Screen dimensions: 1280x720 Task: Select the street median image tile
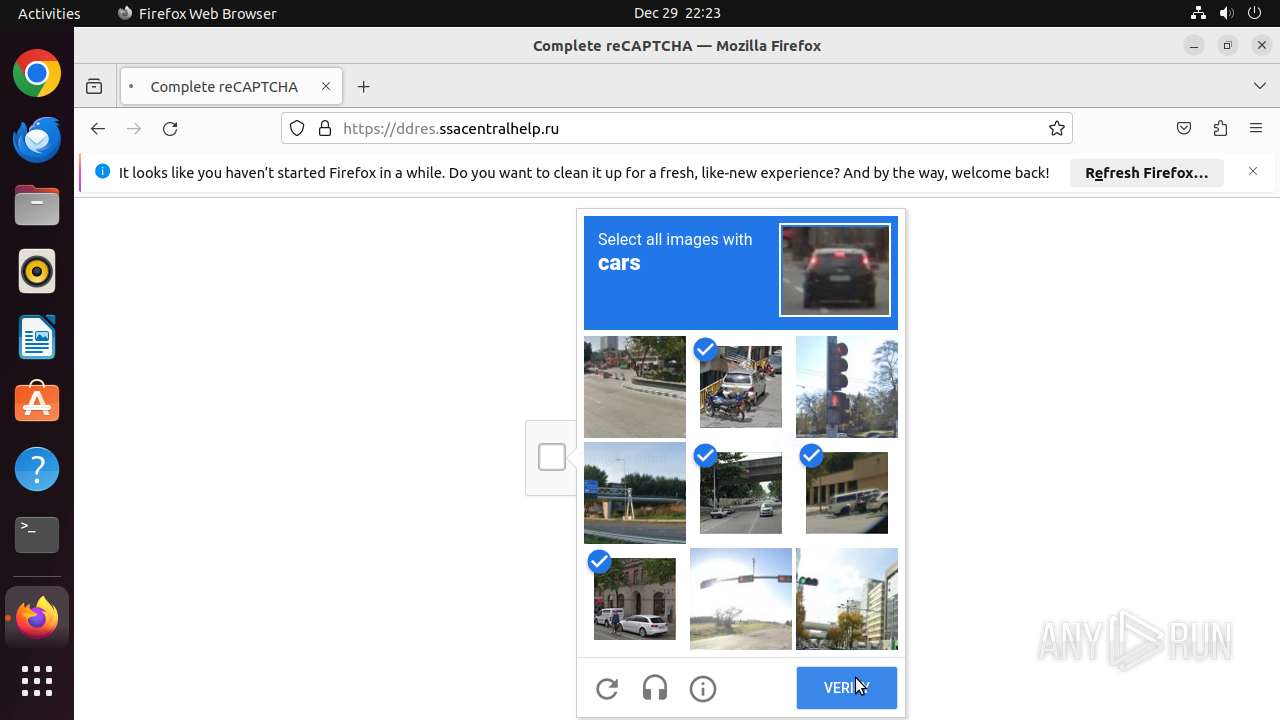[x=635, y=387]
